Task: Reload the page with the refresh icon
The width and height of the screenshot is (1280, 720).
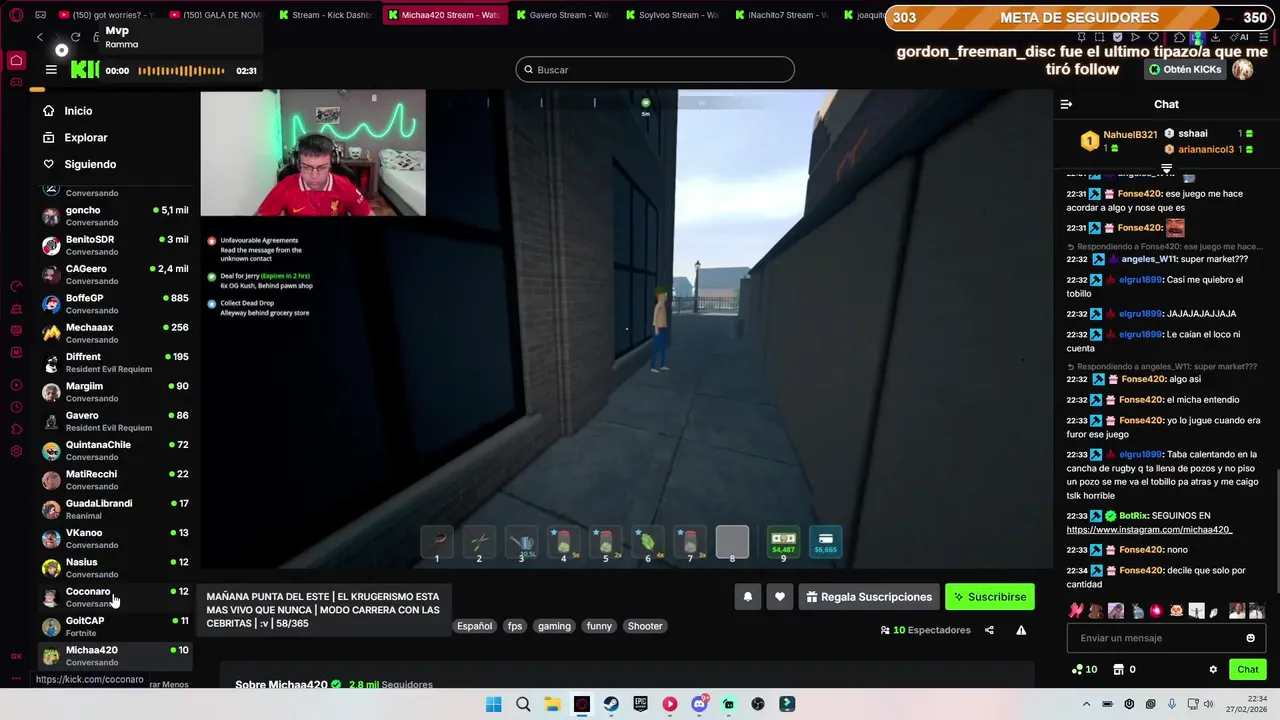Action: [75, 37]
